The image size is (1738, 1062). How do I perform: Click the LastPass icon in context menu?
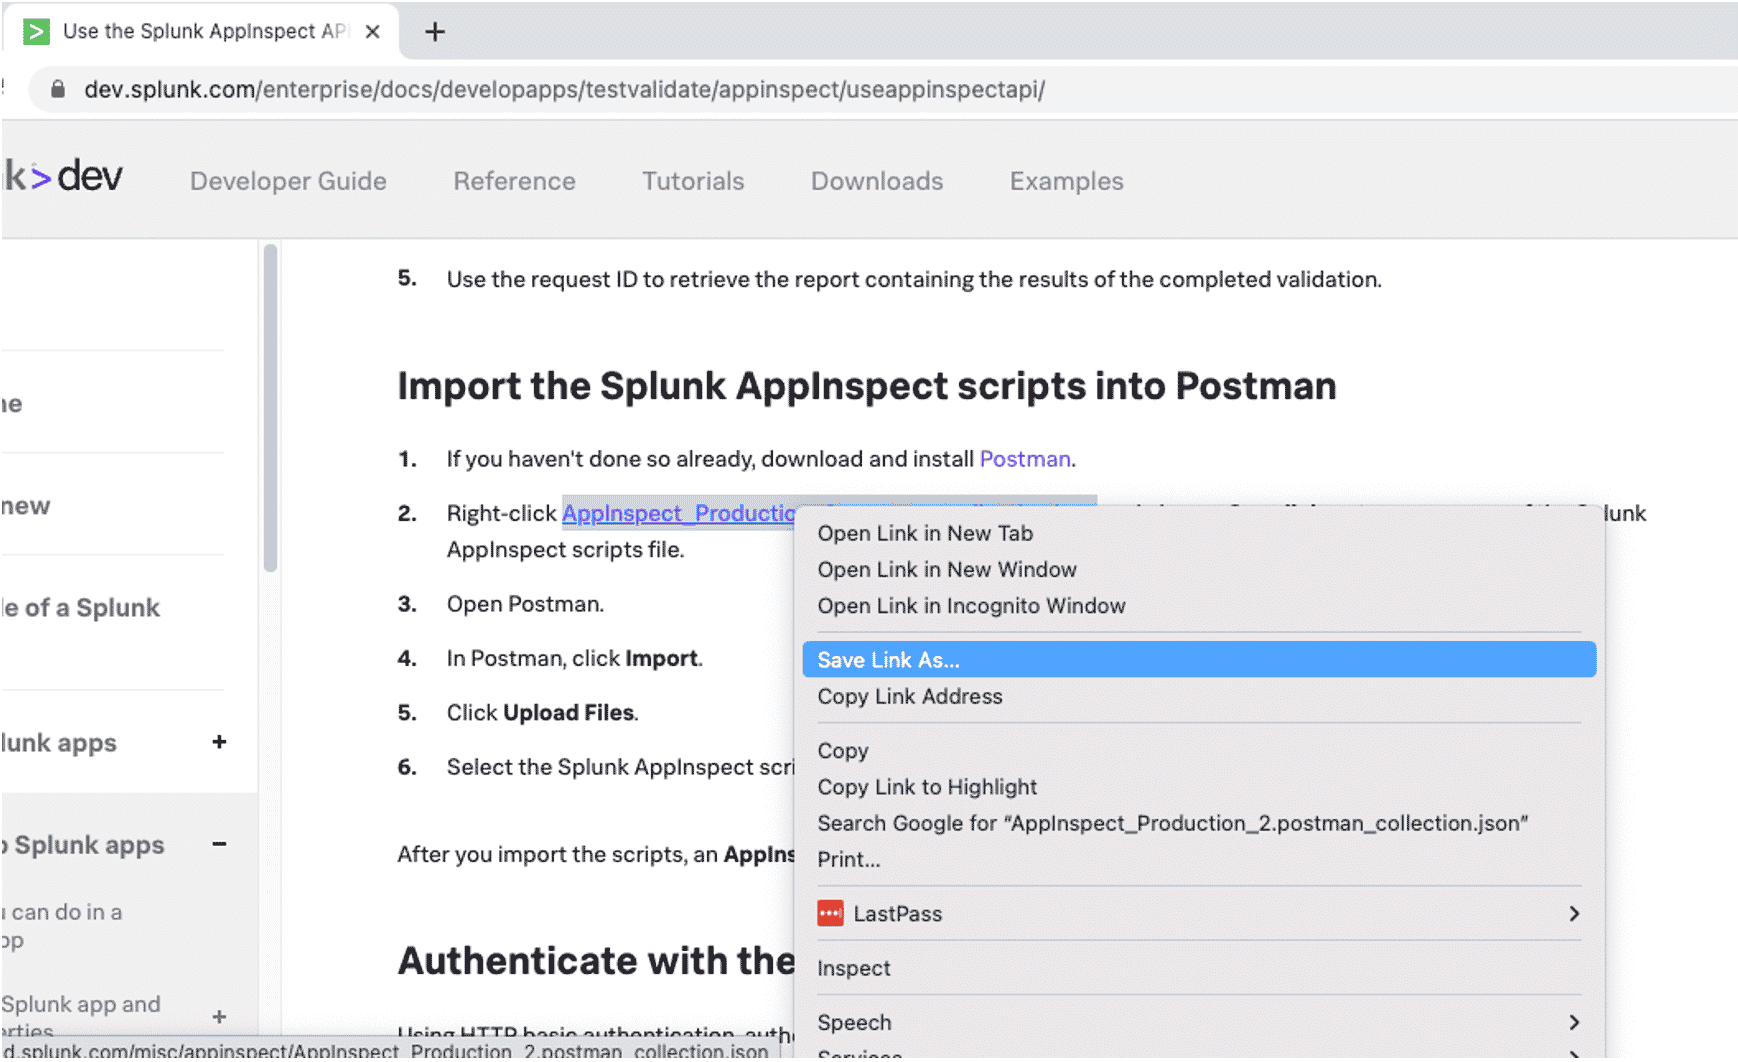[x=830, y=913]
